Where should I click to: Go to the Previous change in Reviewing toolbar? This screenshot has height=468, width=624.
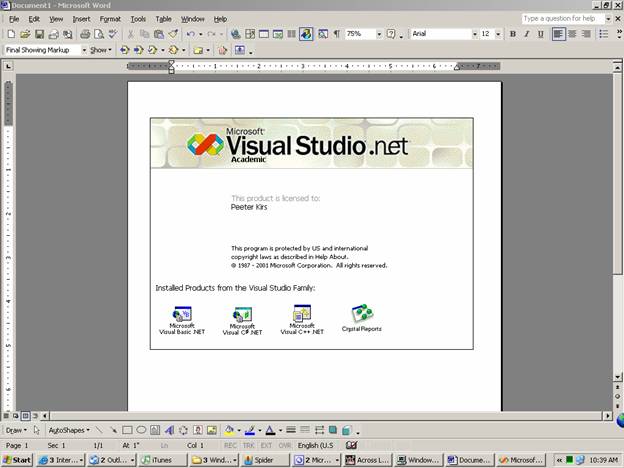125,50
